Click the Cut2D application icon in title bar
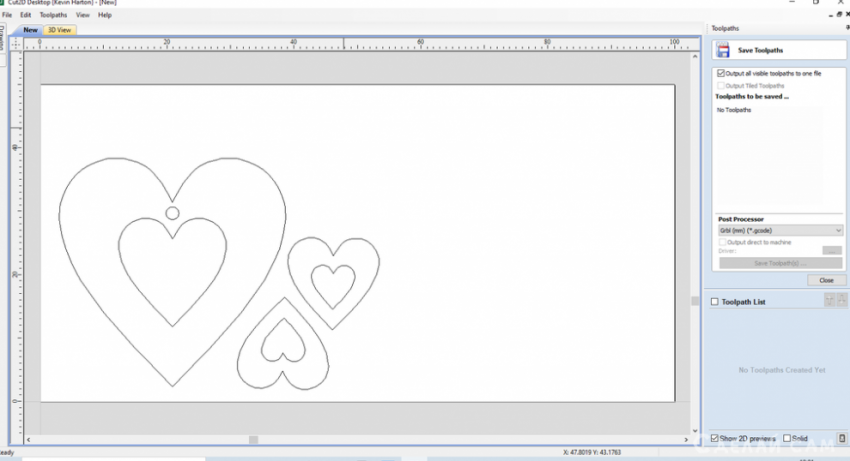The width and height of the screenshot is (850, 461). click(x=4, y=4)
